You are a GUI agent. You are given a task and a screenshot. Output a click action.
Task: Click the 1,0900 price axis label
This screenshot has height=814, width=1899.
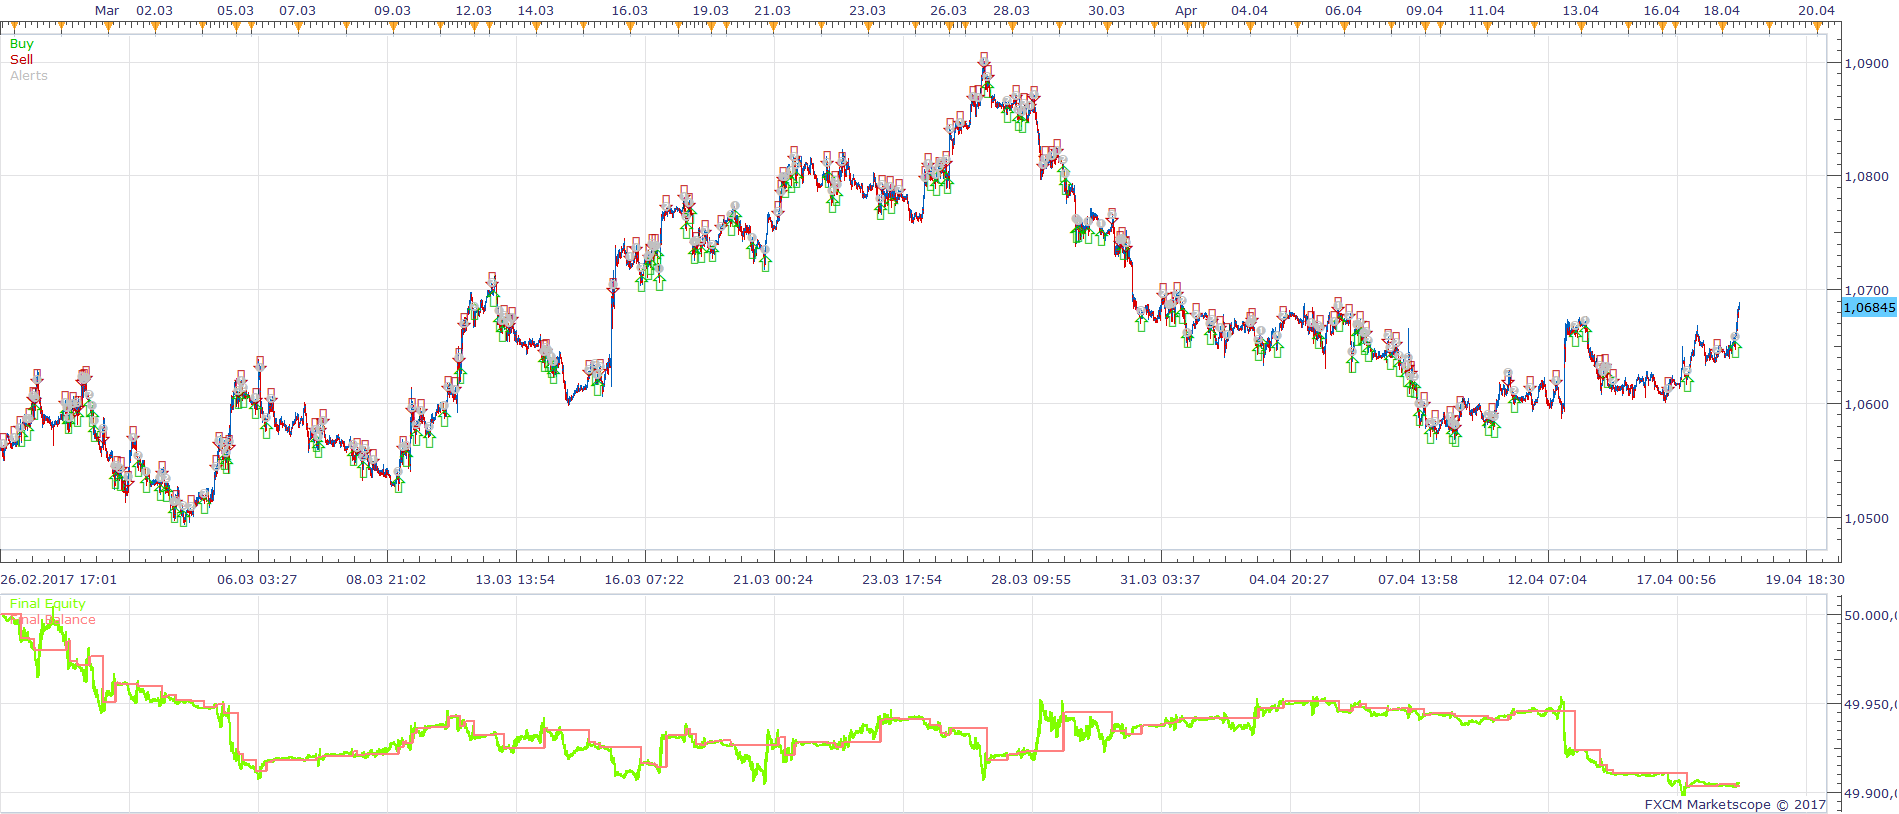(x=1866, y=63)
